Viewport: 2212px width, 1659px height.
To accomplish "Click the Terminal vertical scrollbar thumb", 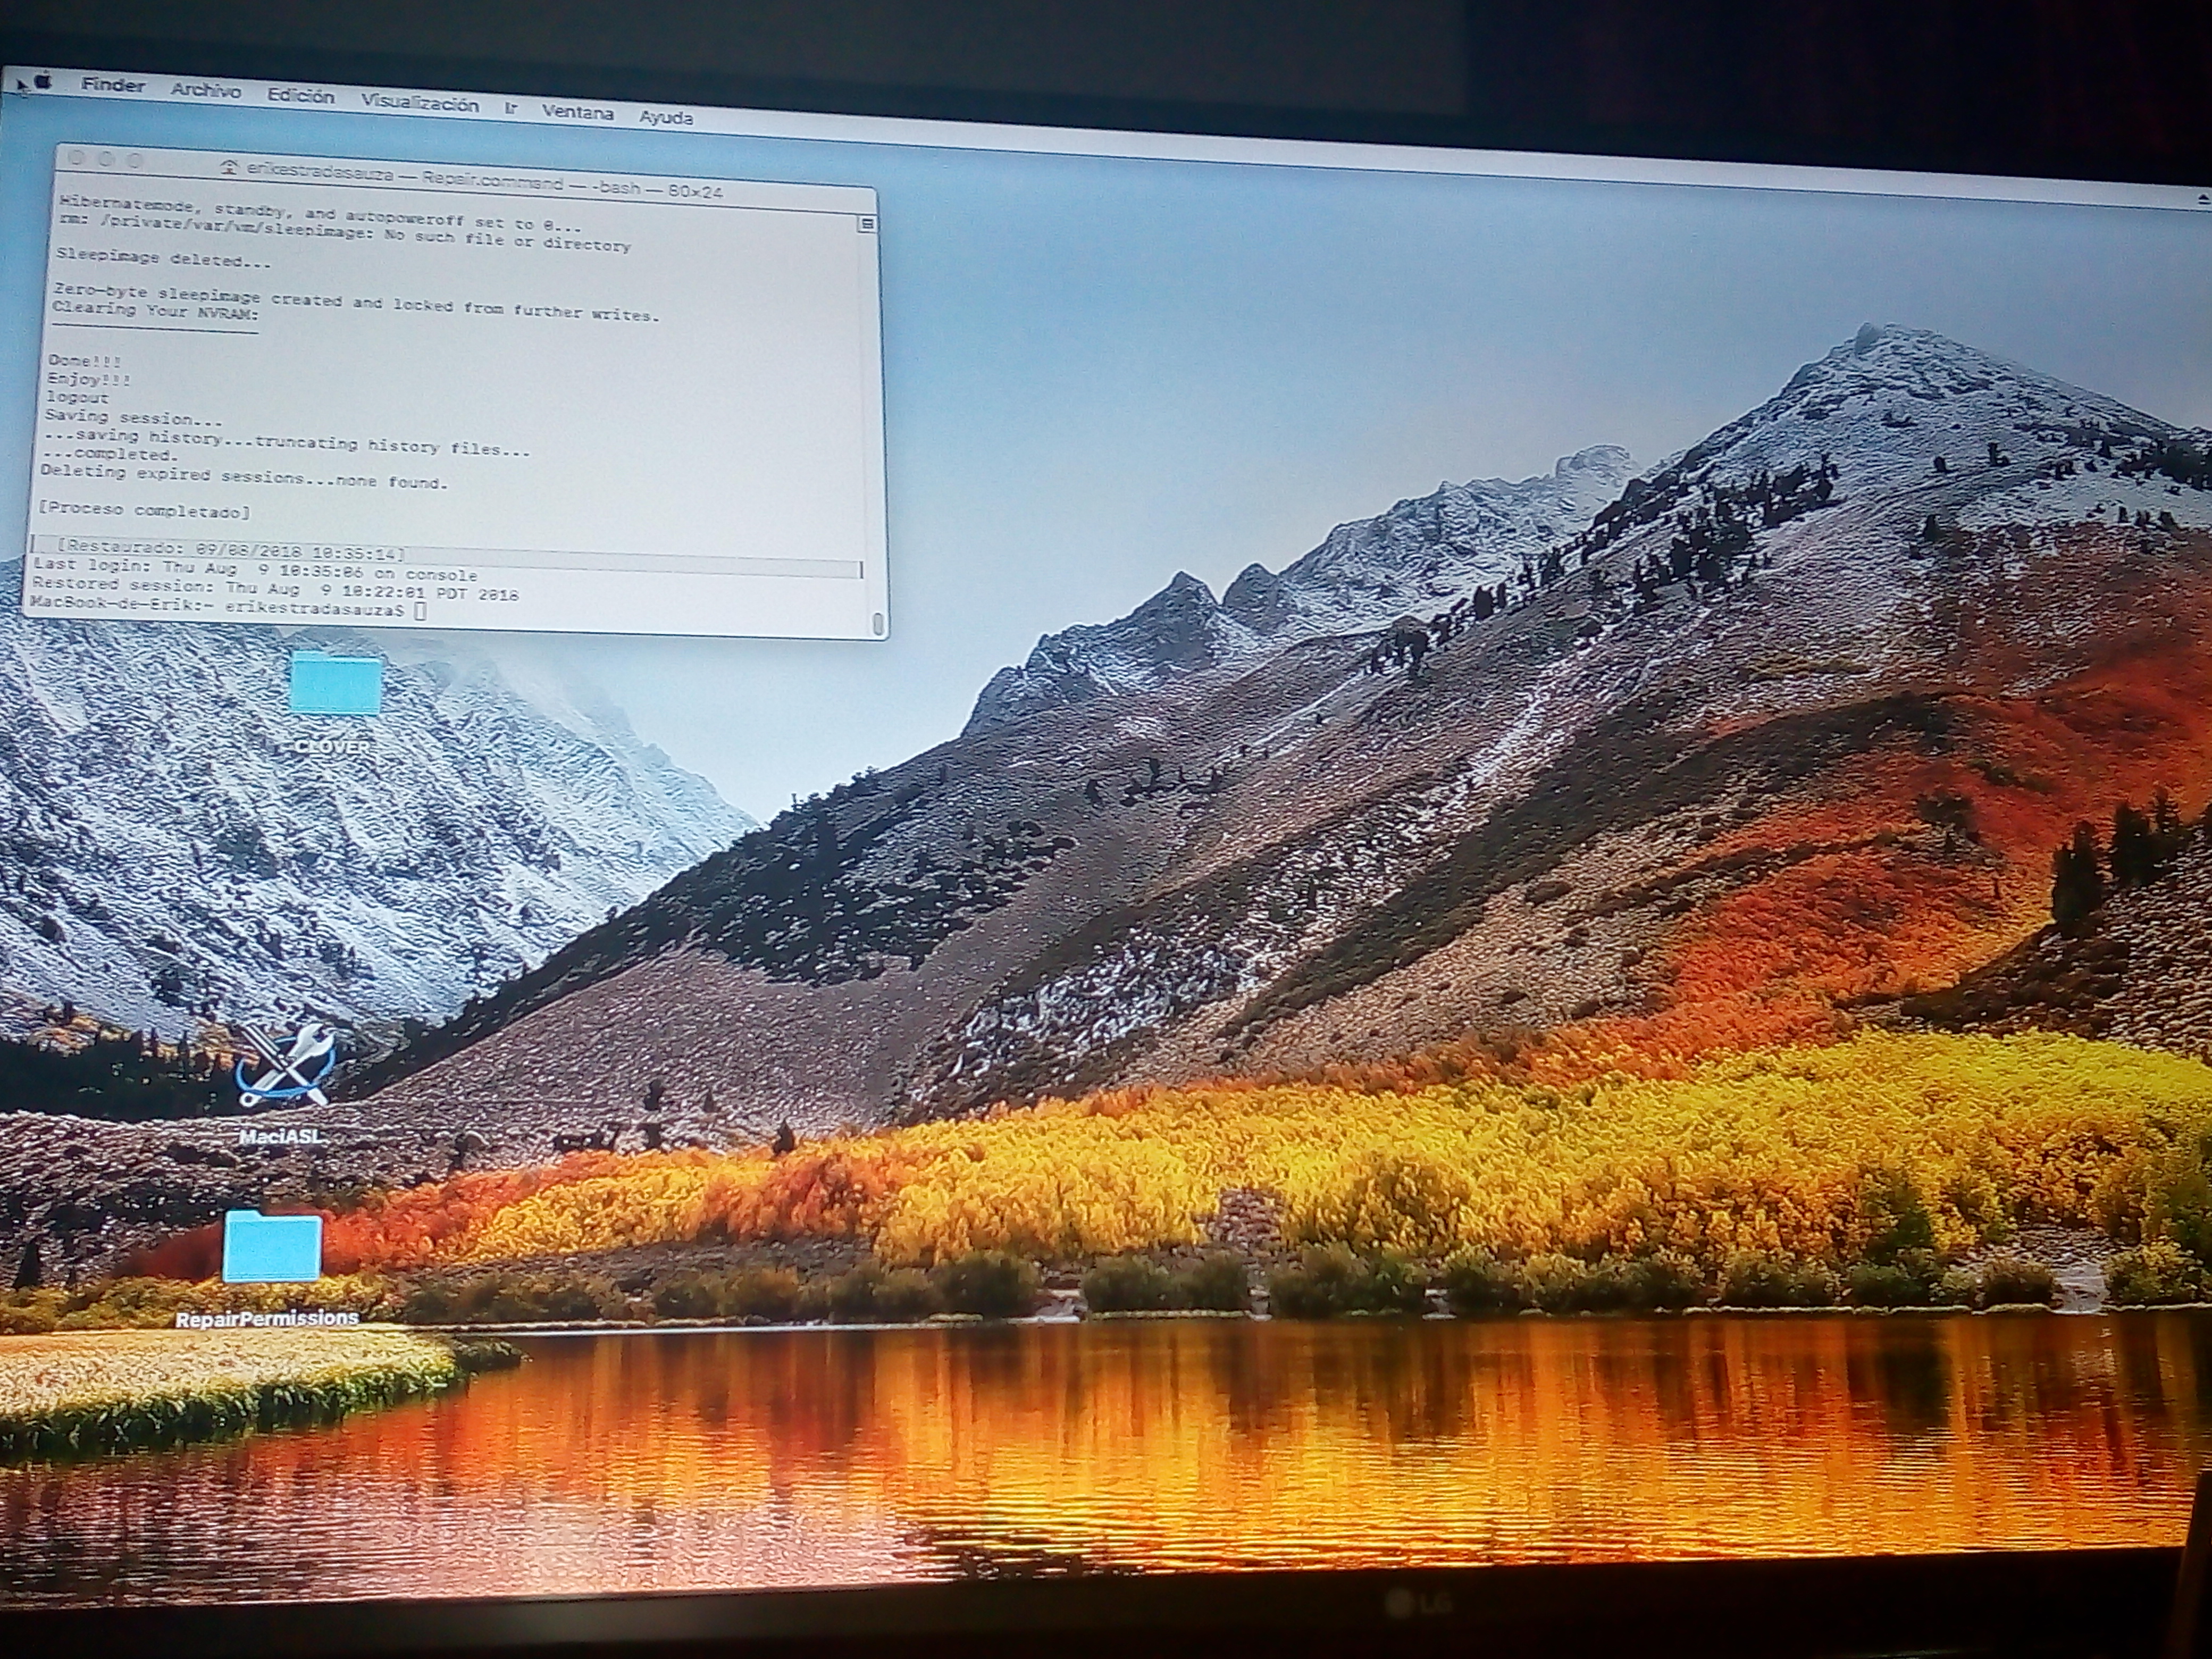I will (878, 624).
